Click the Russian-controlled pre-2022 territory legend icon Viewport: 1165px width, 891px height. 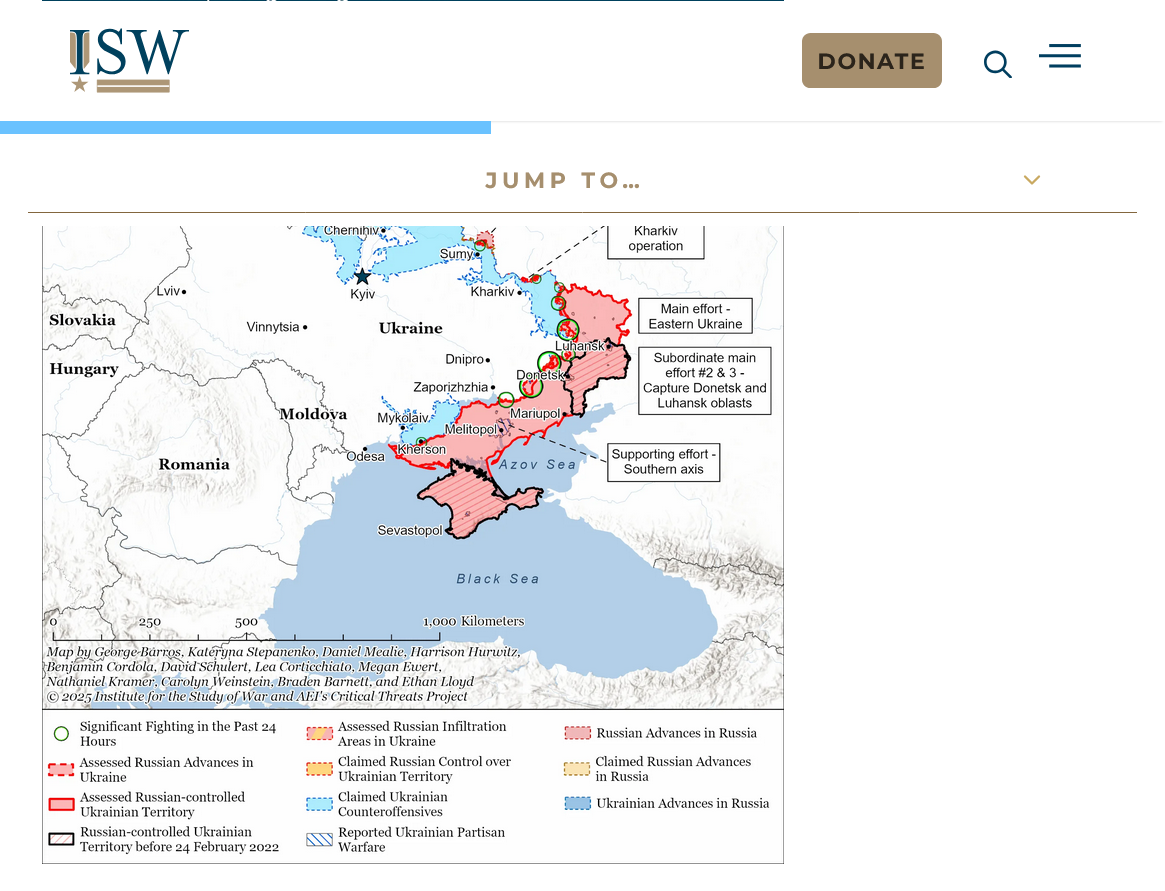61,840
